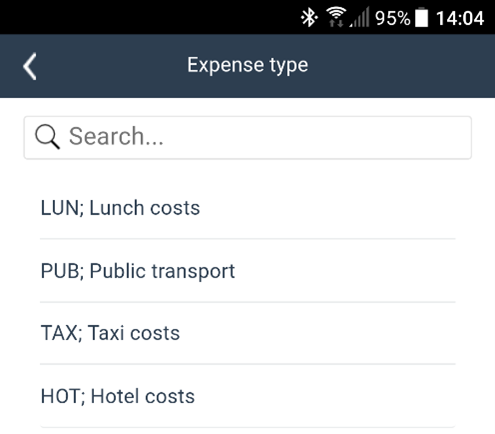Click the HOT code text

(63, 396)
